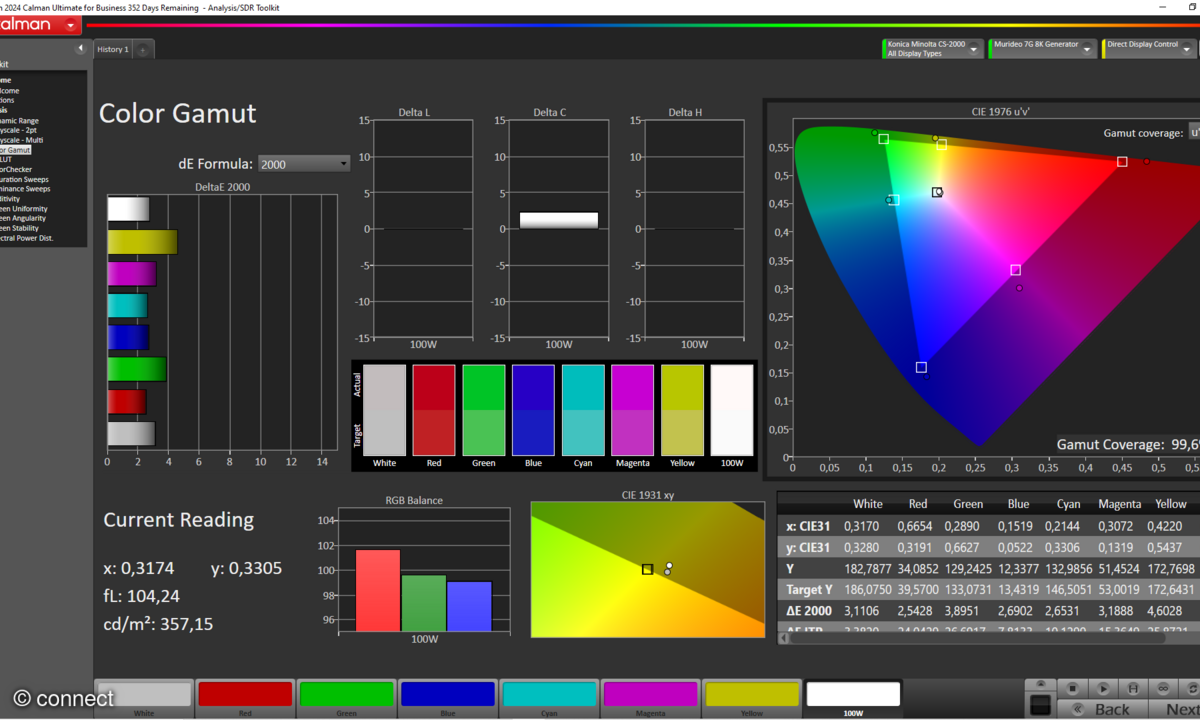
Task: Click the dark pattern preview square
Action: (1041, 705)
